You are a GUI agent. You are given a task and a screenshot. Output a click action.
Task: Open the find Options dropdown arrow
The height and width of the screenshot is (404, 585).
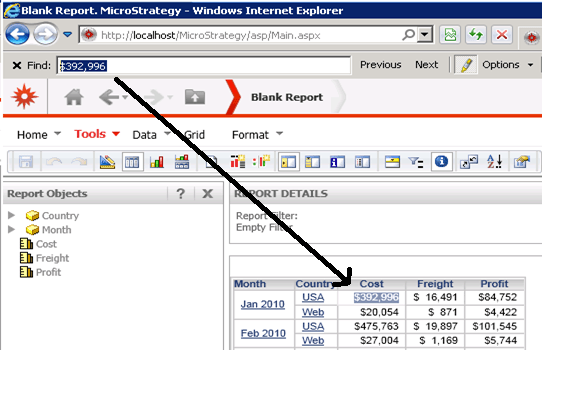530,65
